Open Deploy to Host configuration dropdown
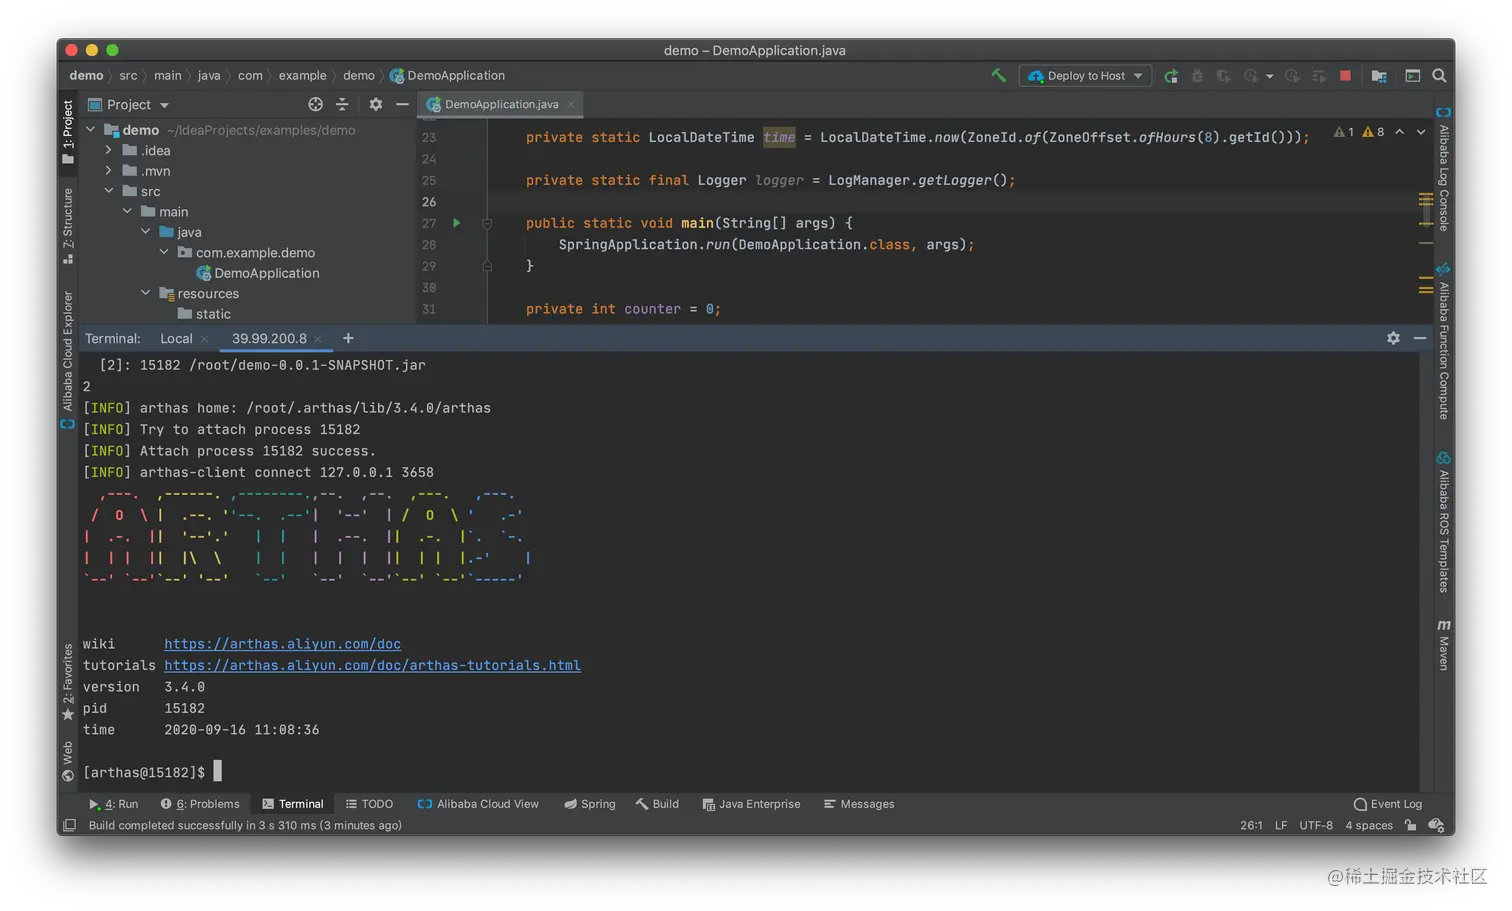Screen dimensions: 1512x911 coord(1085,76)
